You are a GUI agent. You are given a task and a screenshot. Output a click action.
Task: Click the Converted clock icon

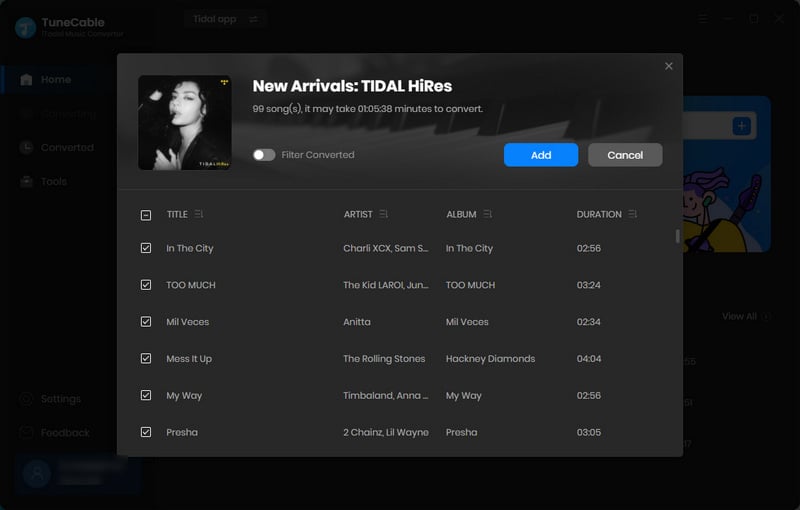coord(26,147)
